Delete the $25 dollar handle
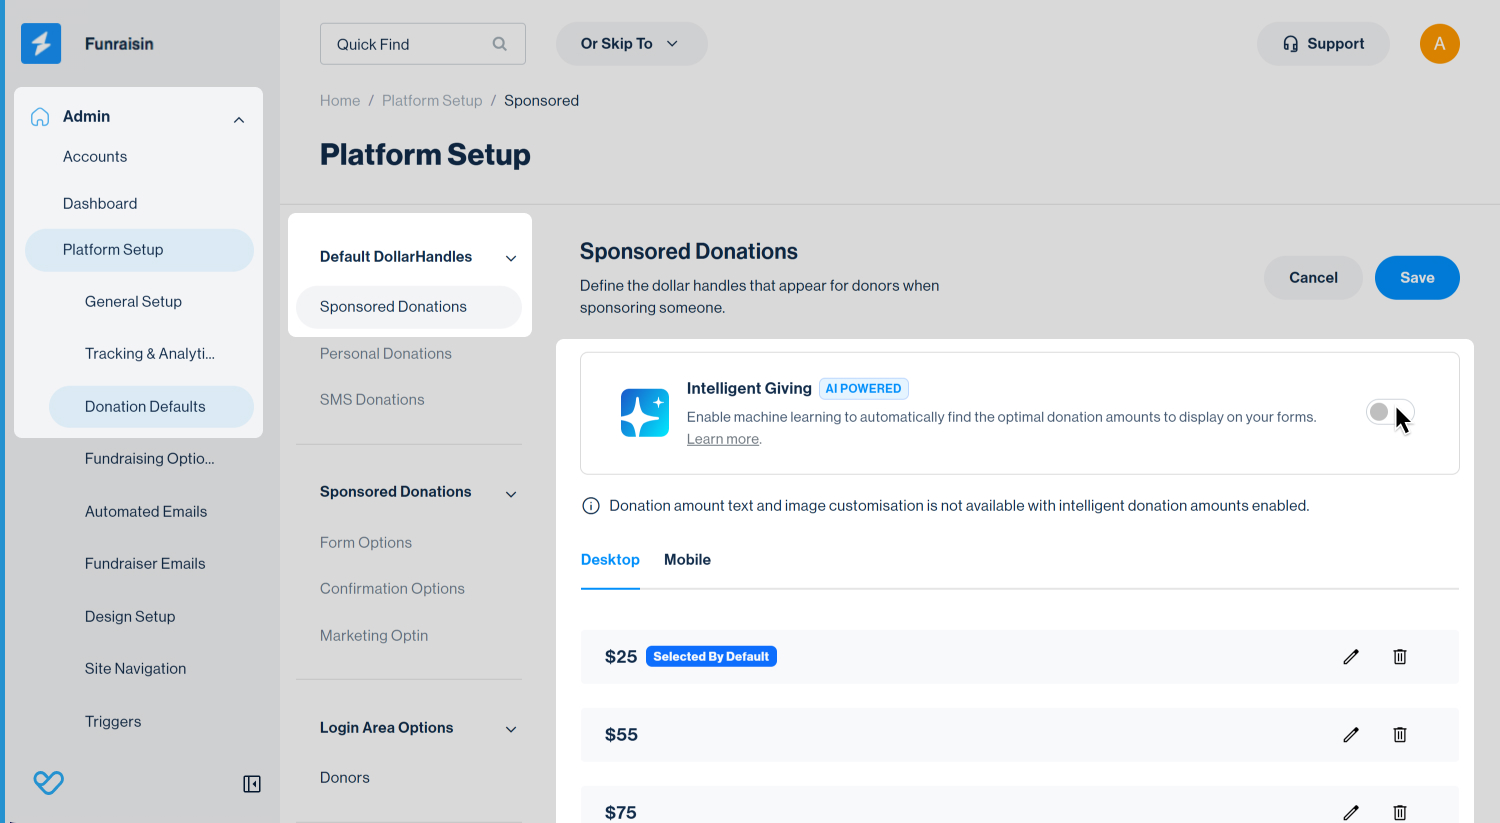Image resolution: width=1500 pixels, height=823 pixels. coord(1400,657)
